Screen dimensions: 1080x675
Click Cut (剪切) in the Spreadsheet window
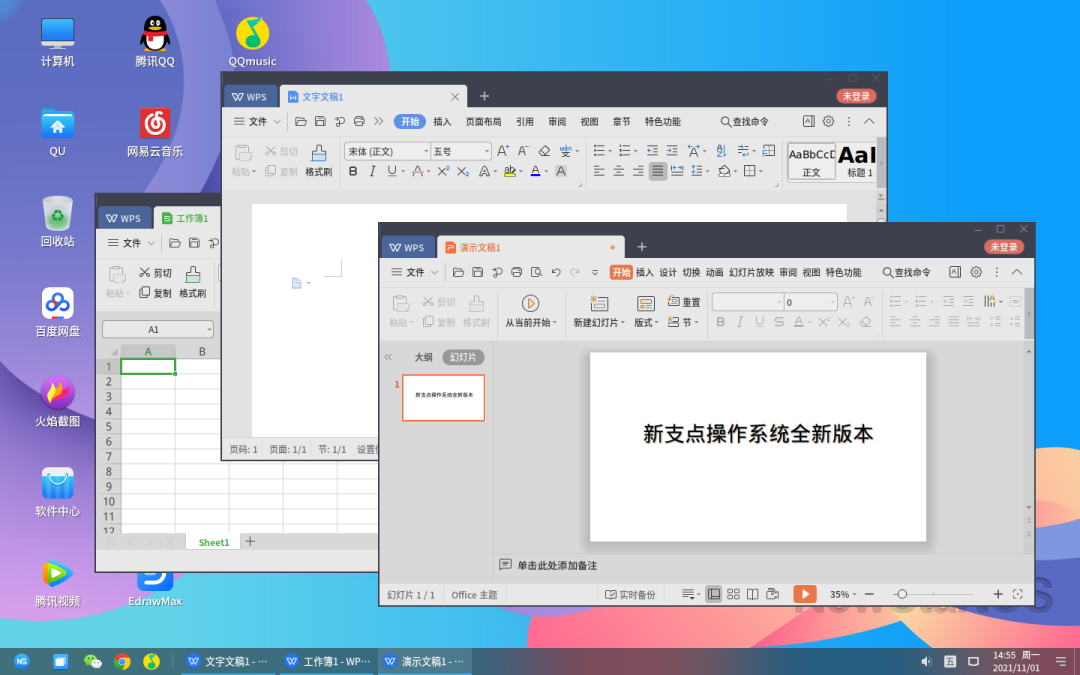coord(155,273)
